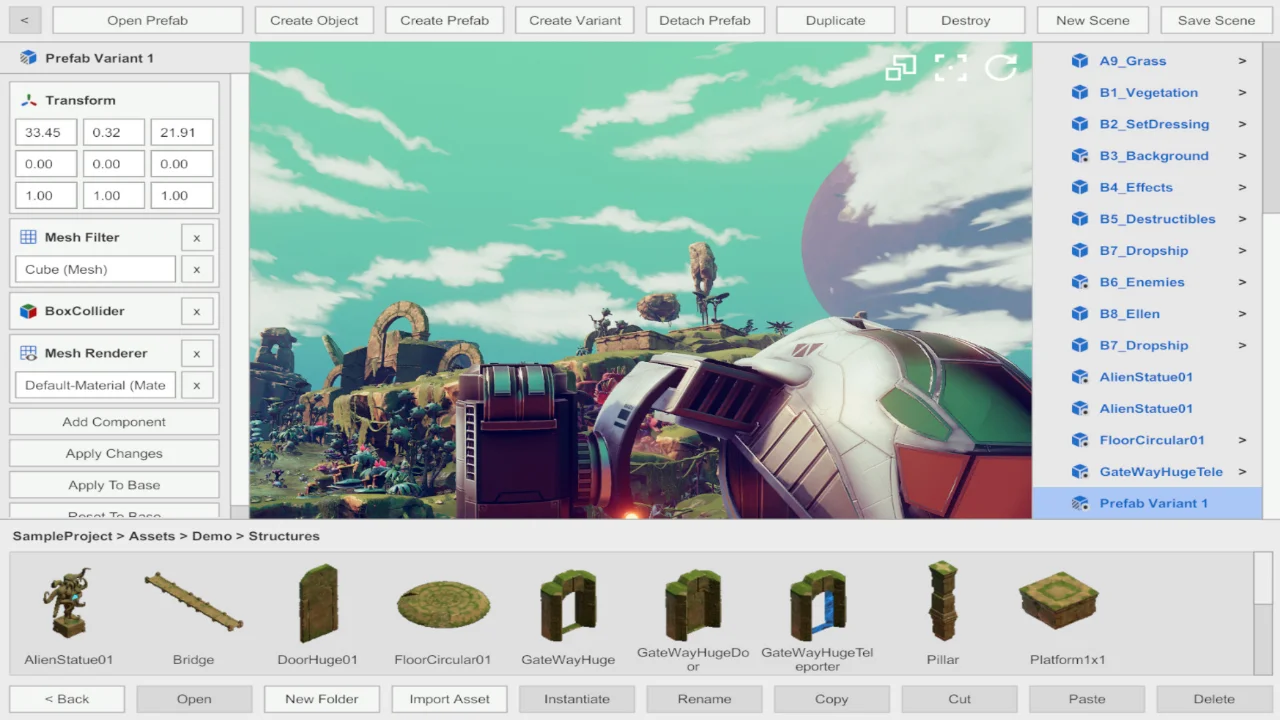Click the focus frame icon in viewport
The image size is (1280, 720).
(950, 67)
